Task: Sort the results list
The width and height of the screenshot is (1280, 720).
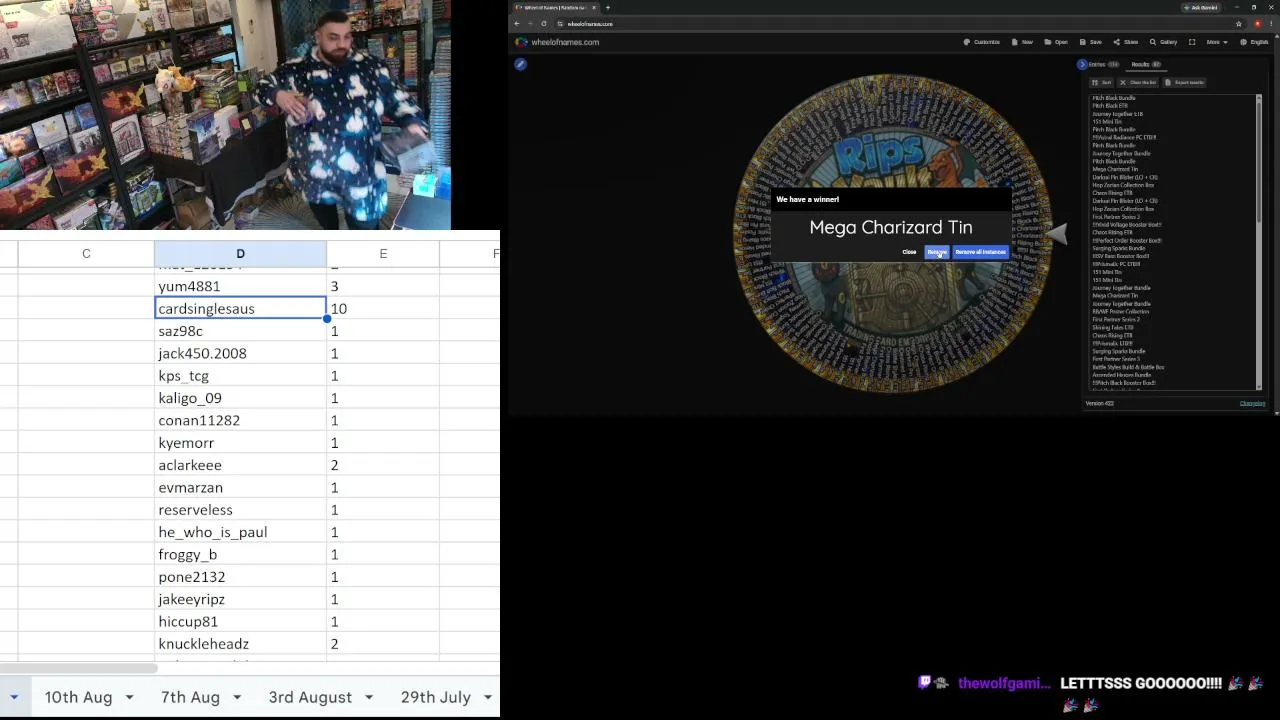Action: [1101, 82]
